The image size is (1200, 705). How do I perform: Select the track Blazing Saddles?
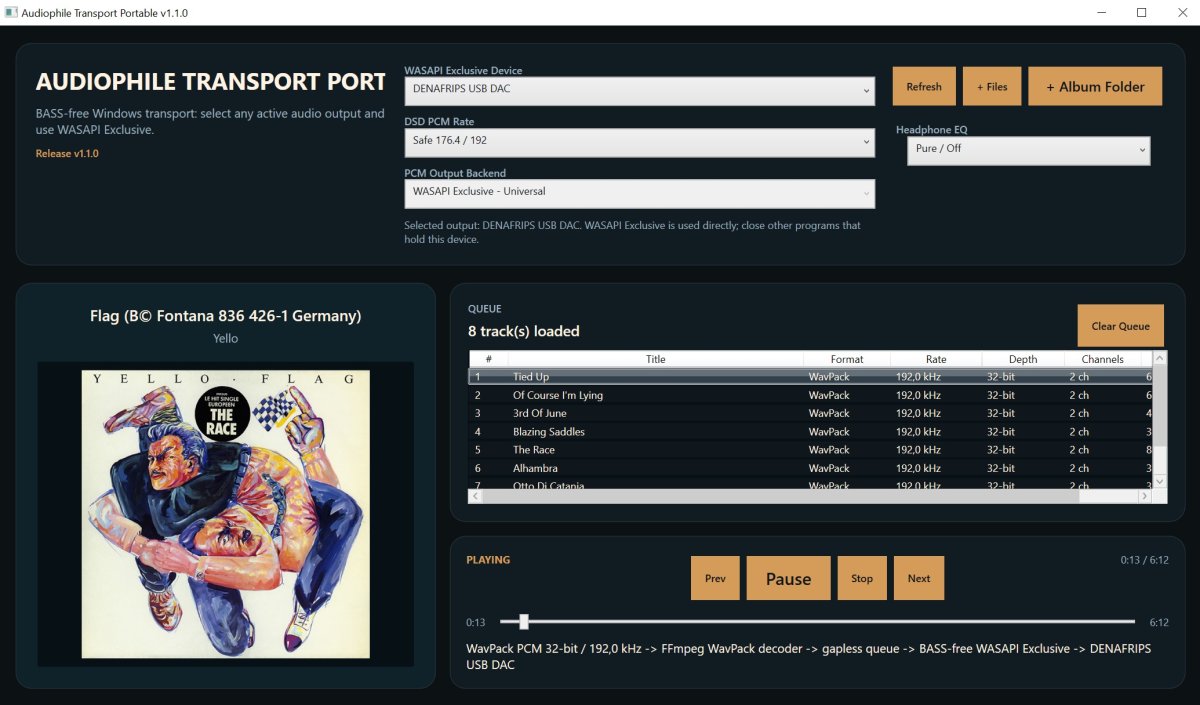pos(810,432)
